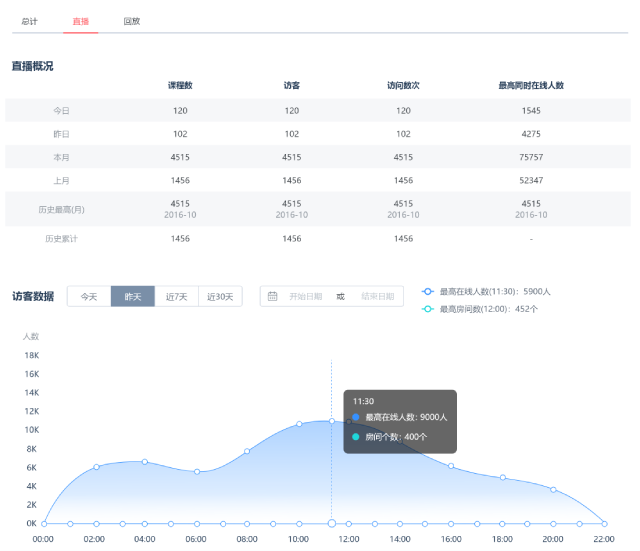Click the chart data point at 04:00
This screenshot has width=640, height=551.
145,462
